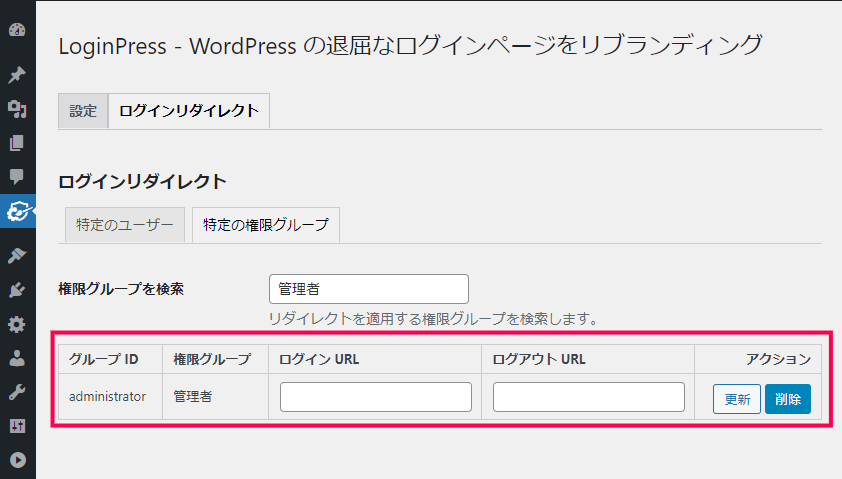Select the ログインリダイレクト tab
Screen dimensions: 842x479
pos(189,111)
